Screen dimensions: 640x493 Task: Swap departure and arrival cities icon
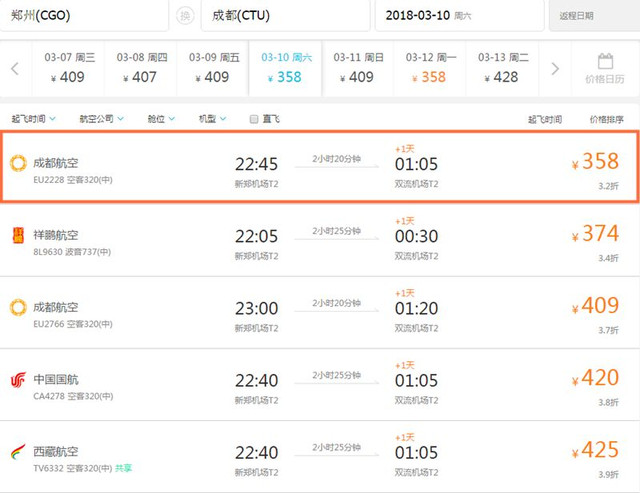(185, 16)
